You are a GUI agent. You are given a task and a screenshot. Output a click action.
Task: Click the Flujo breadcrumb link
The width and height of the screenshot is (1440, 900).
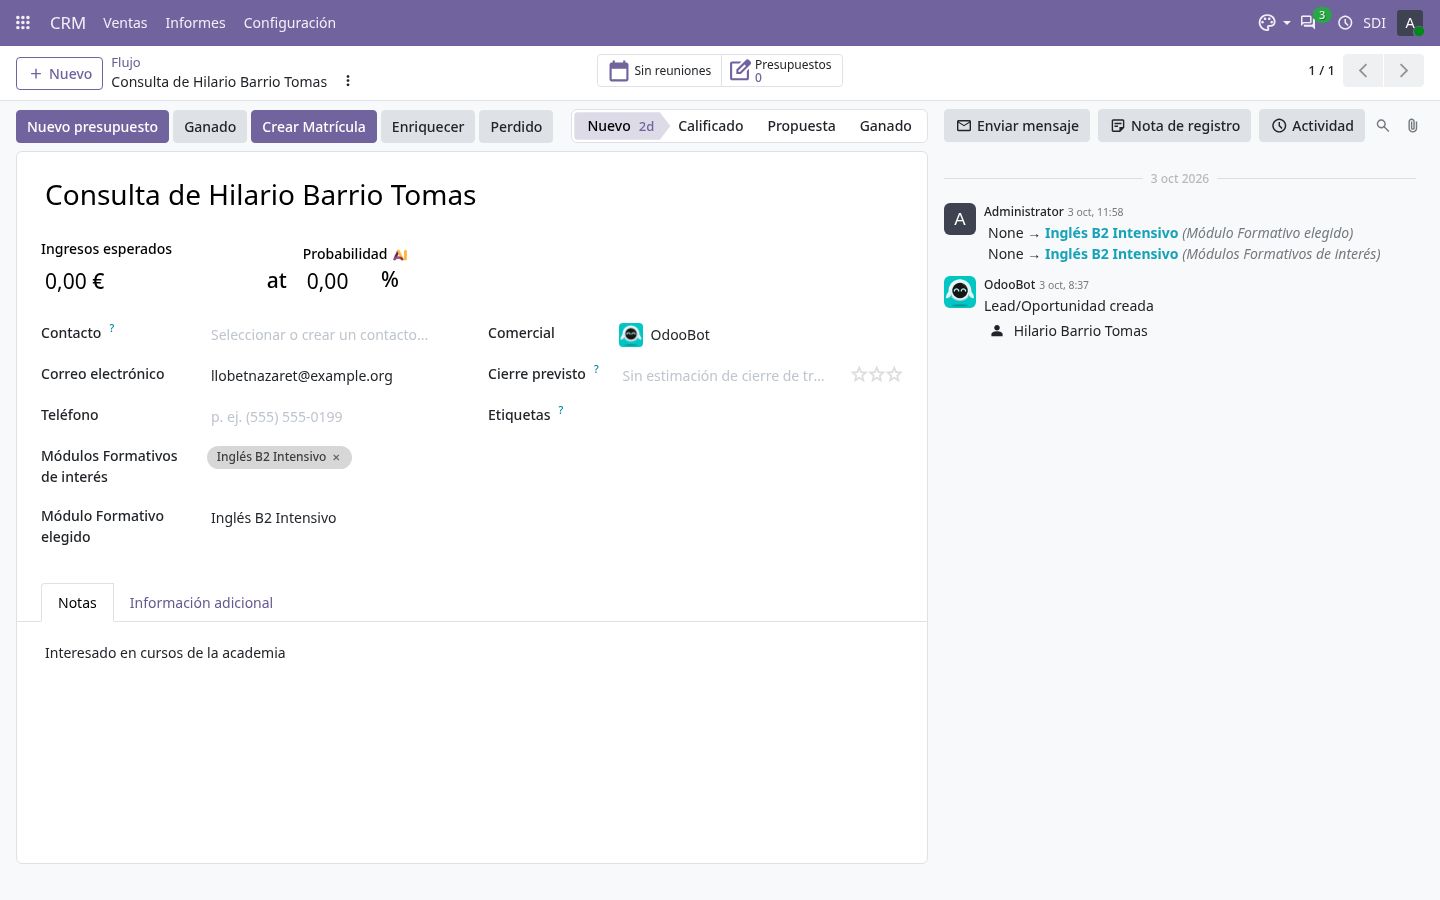tap(126, 62)
